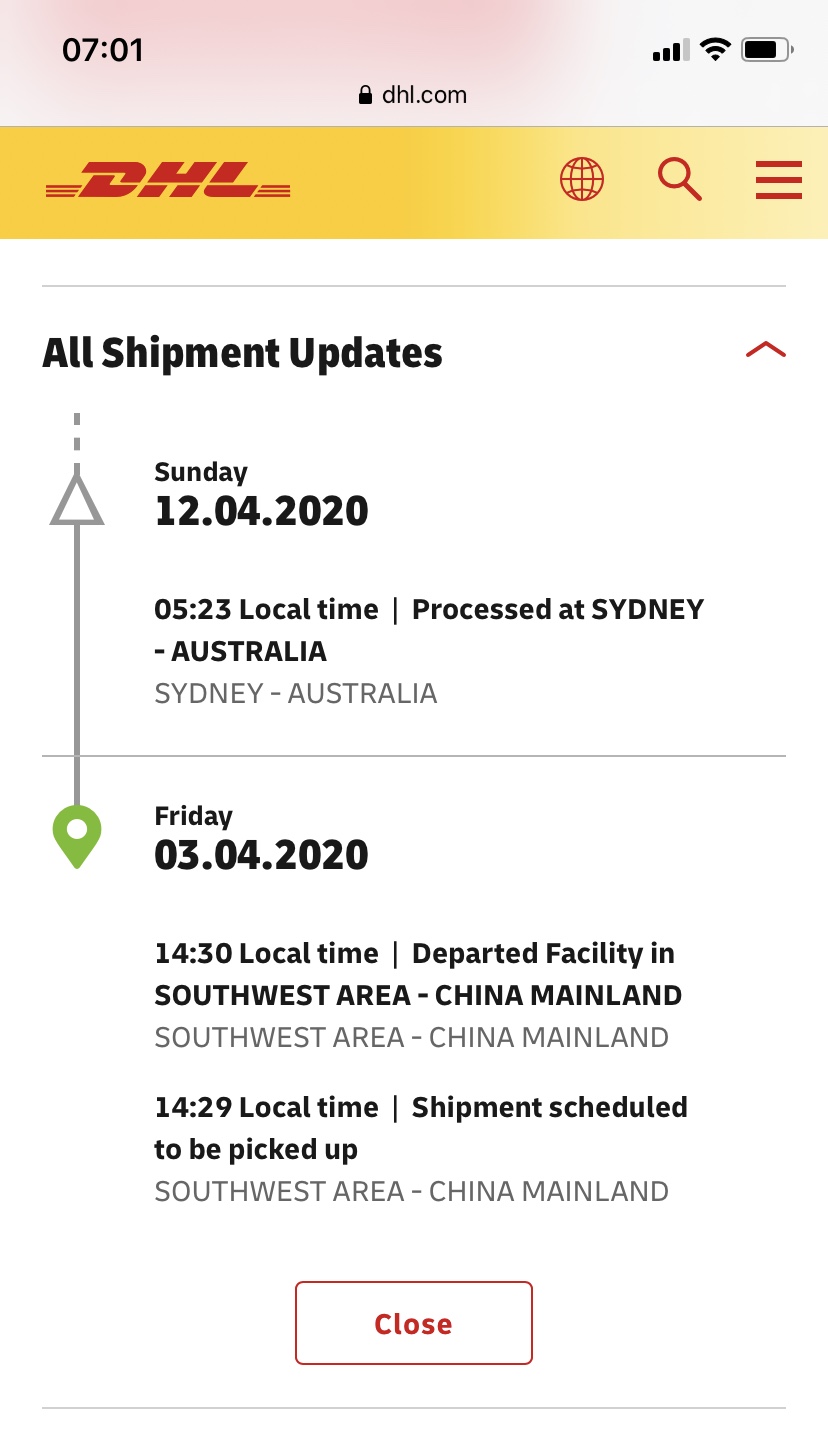
Task: Select the All Shipment Updates heading
Action: [x=243, y=353]
